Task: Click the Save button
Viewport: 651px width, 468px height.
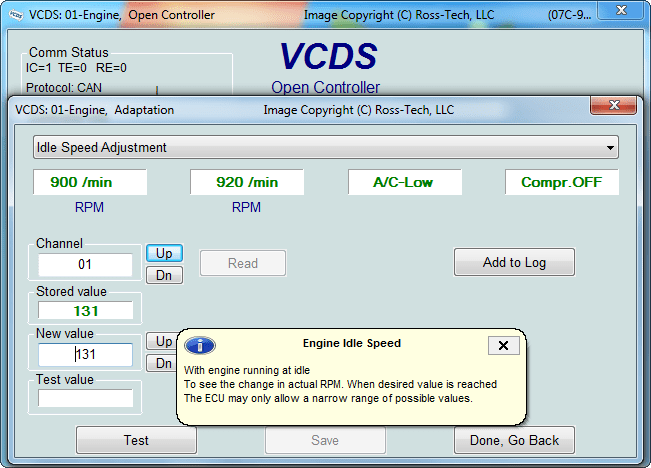Action: (x=325, y=440)
